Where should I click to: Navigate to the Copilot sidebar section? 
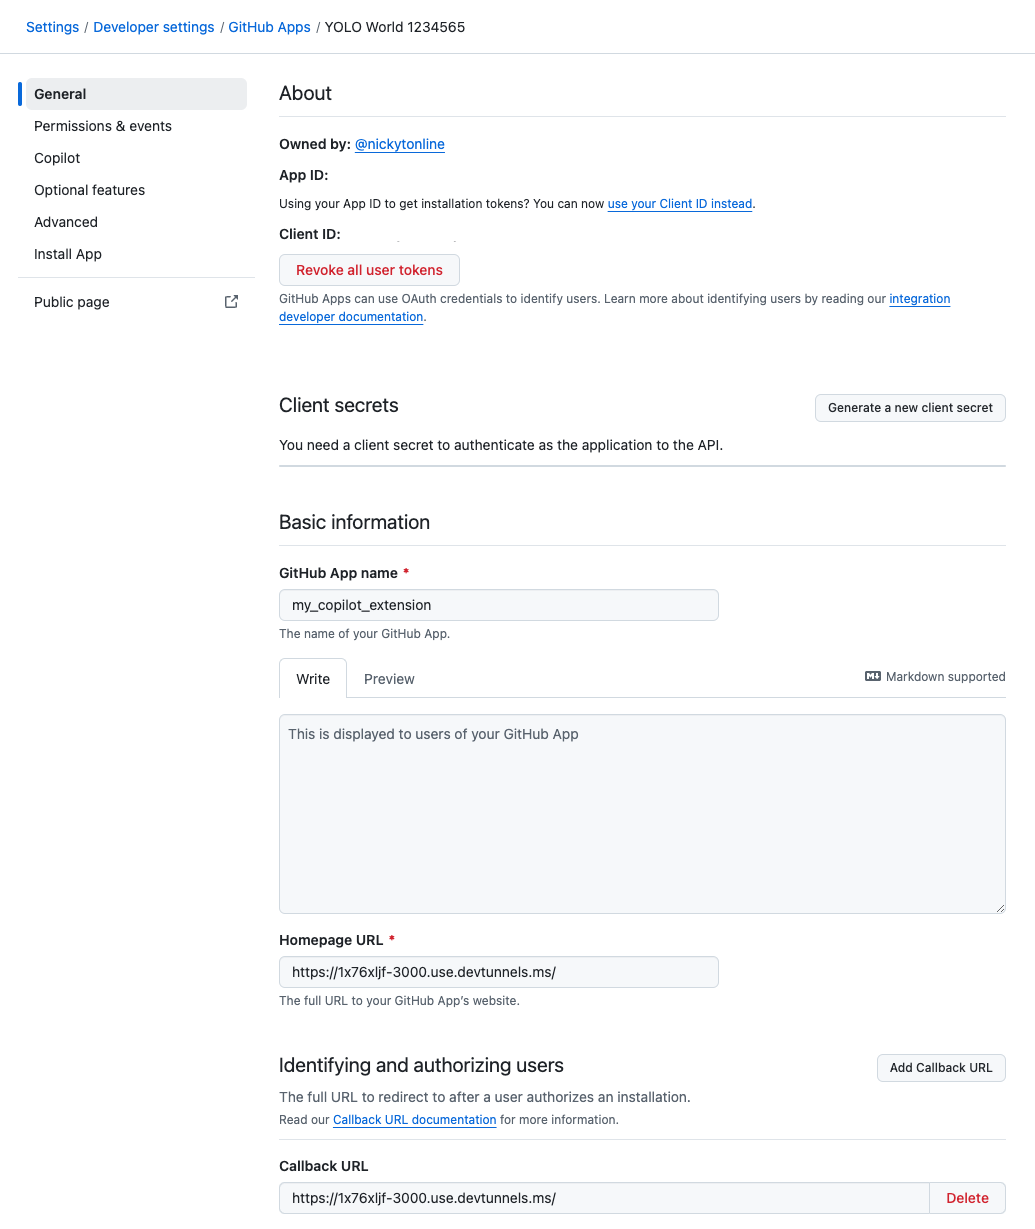click(x=57, y=158)
